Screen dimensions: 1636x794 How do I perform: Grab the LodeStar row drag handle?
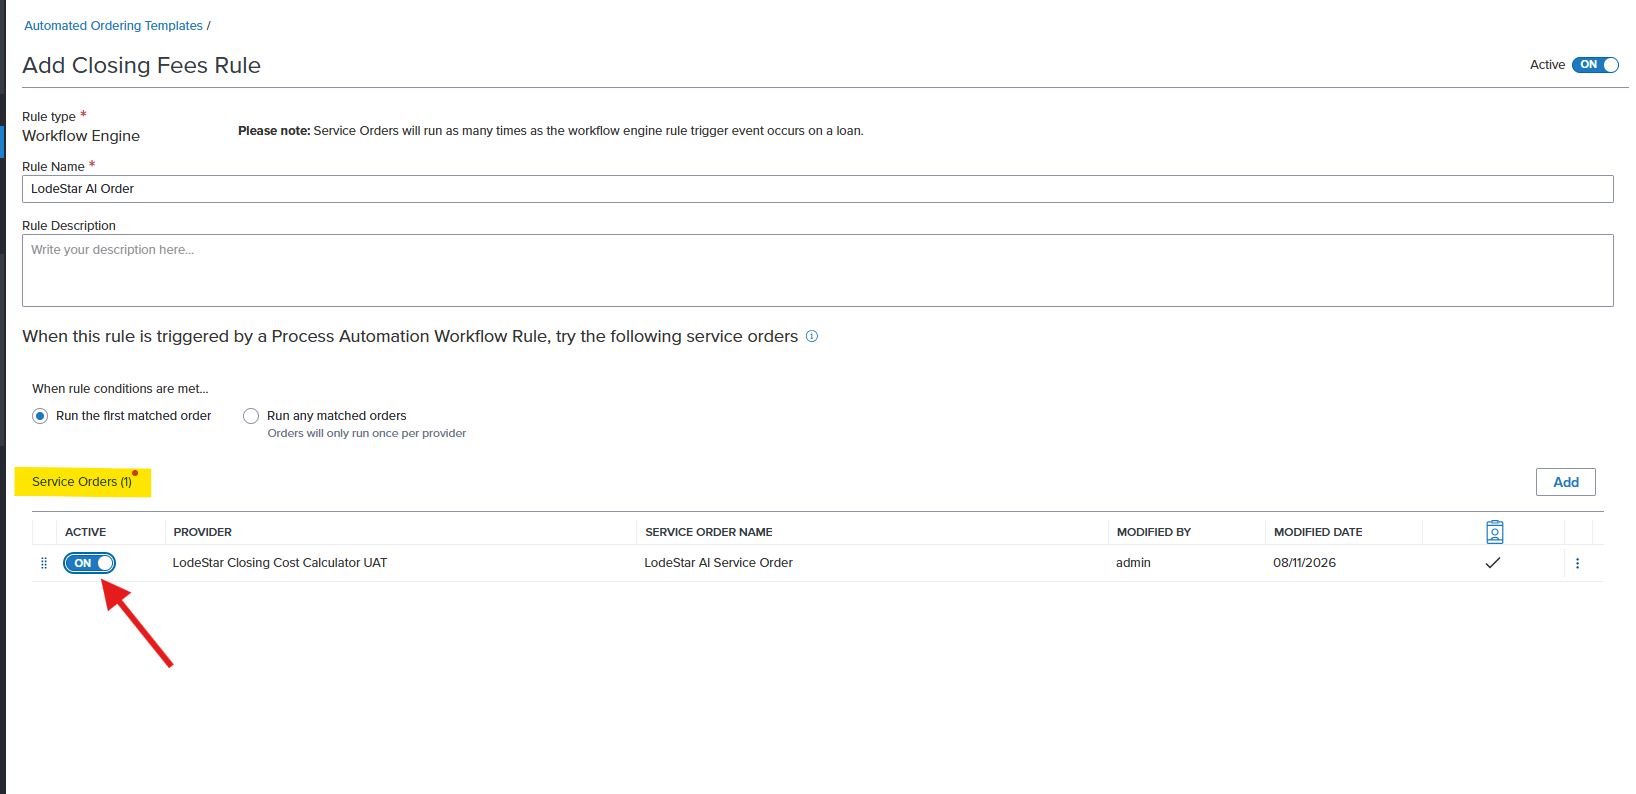point(44,563)
